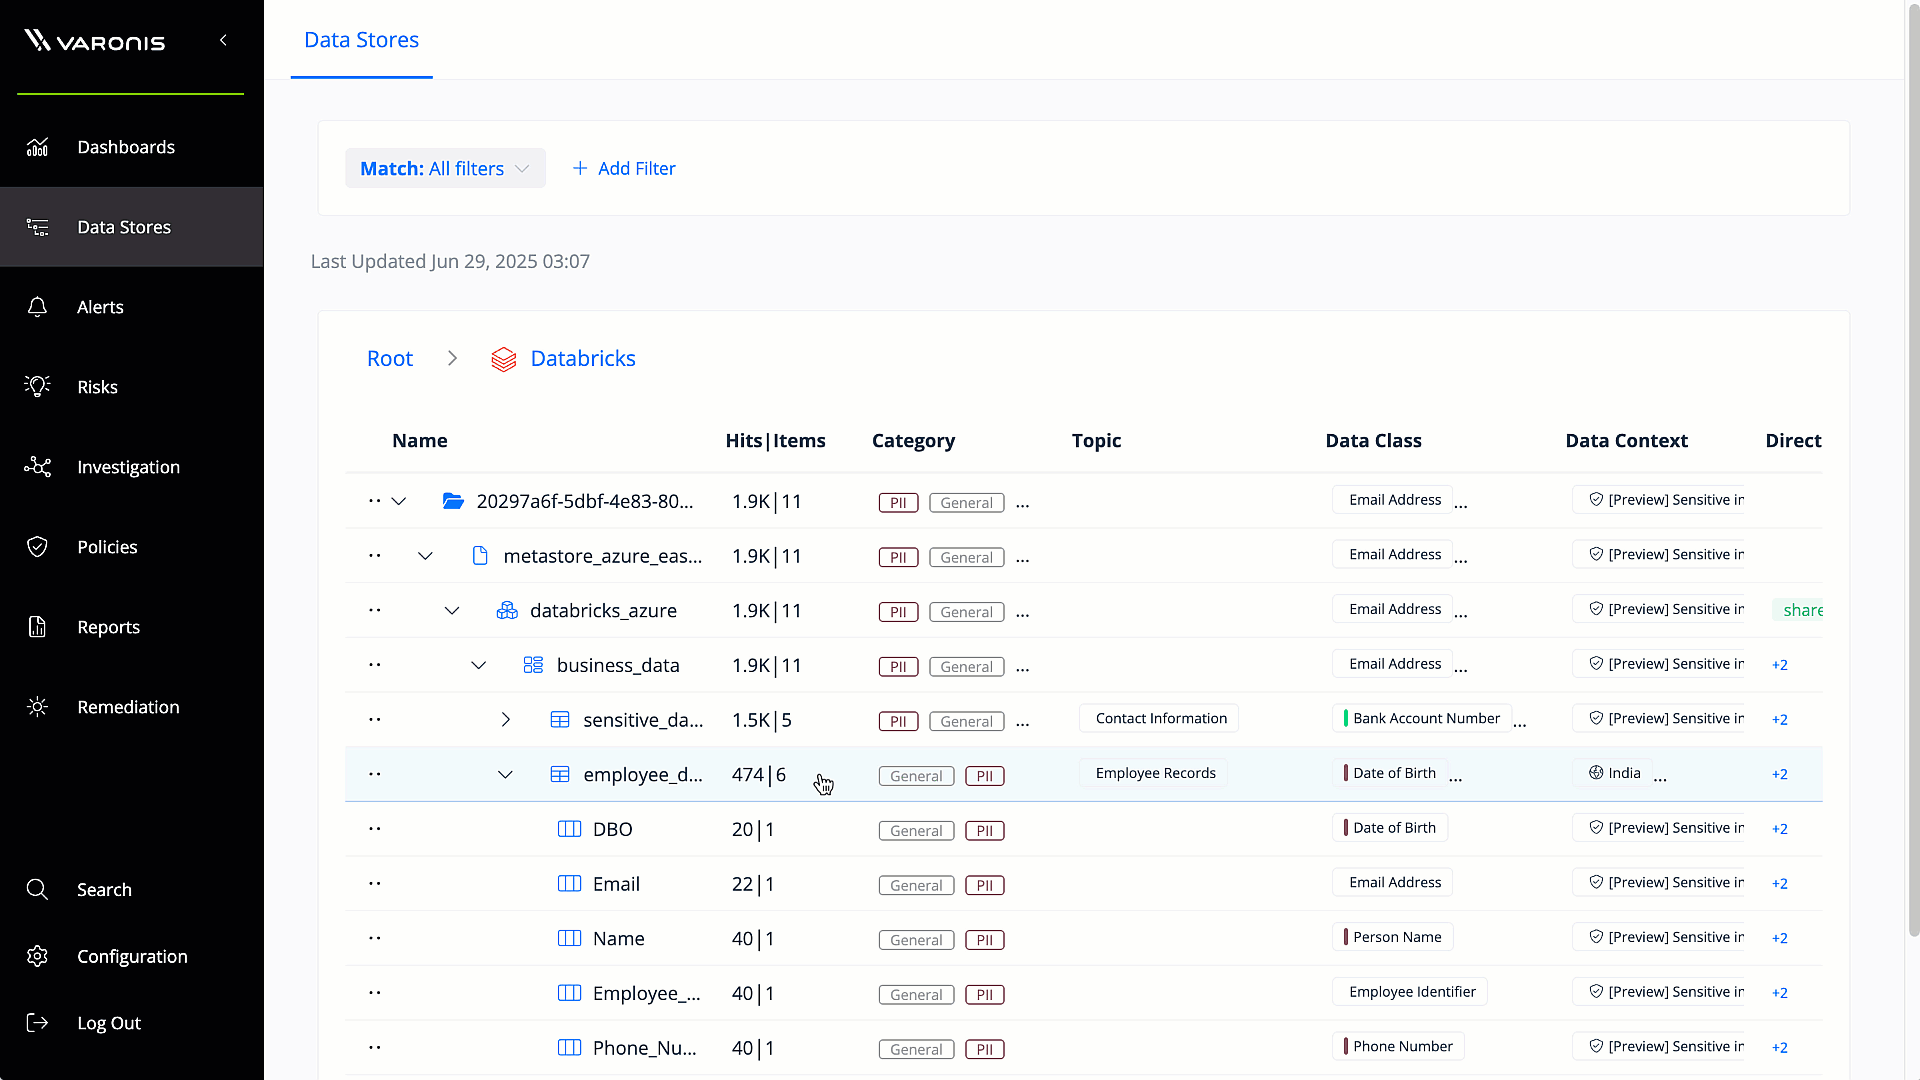This screenshot has height=1080, width=1920.
Task: Click the Employee Records topic tag
Action: click(x=1155, y=773)
